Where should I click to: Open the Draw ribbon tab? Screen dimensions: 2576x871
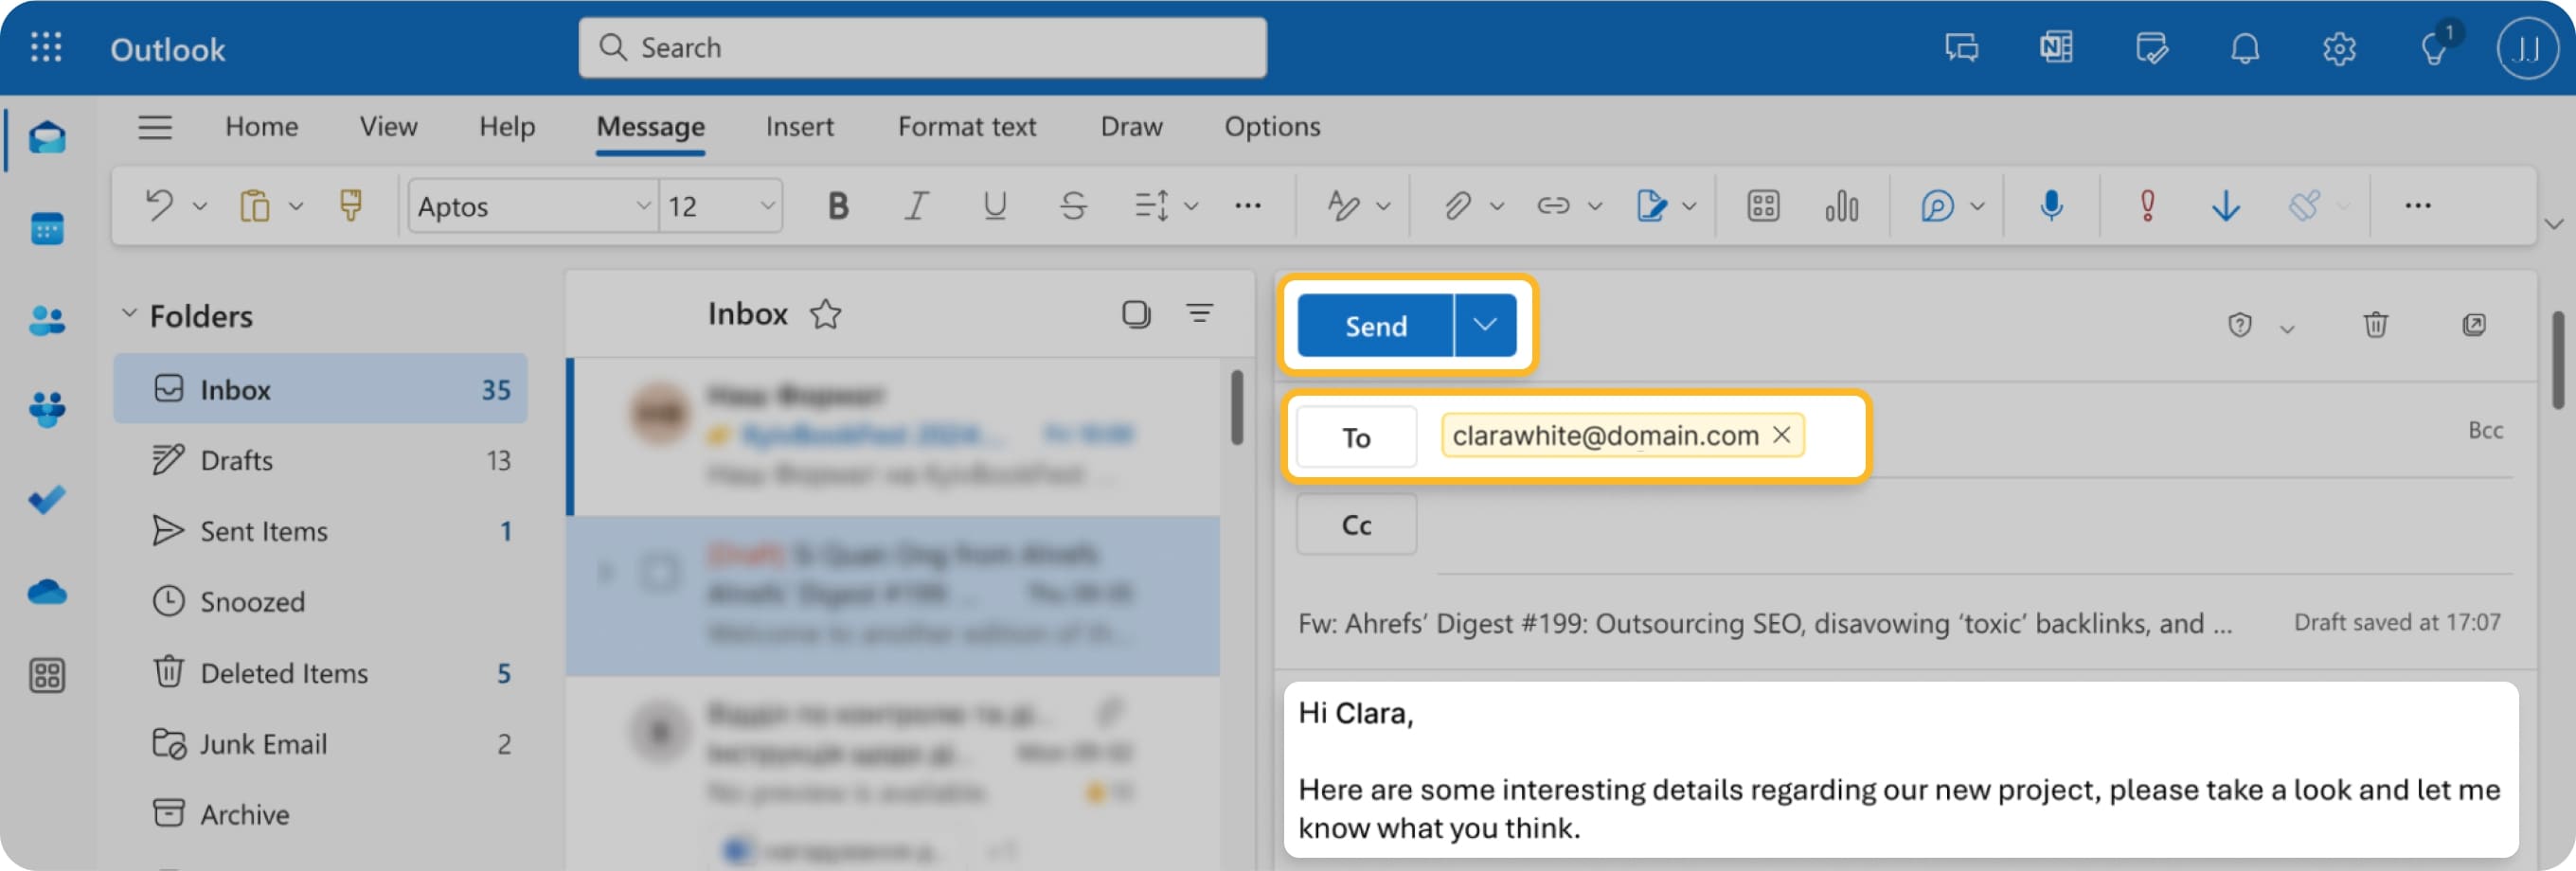coord(1130,127)
